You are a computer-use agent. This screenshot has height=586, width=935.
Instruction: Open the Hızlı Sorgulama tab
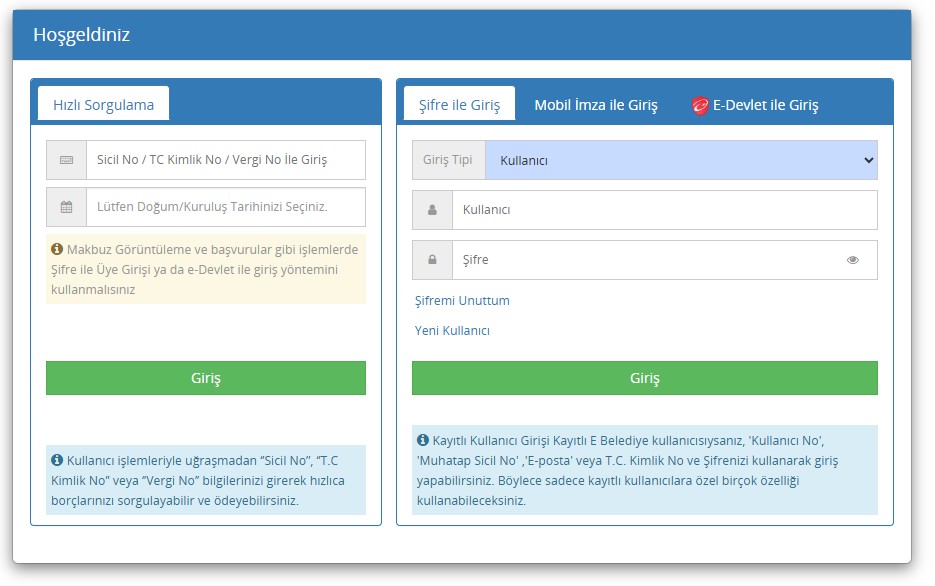(x=103, y=104)
